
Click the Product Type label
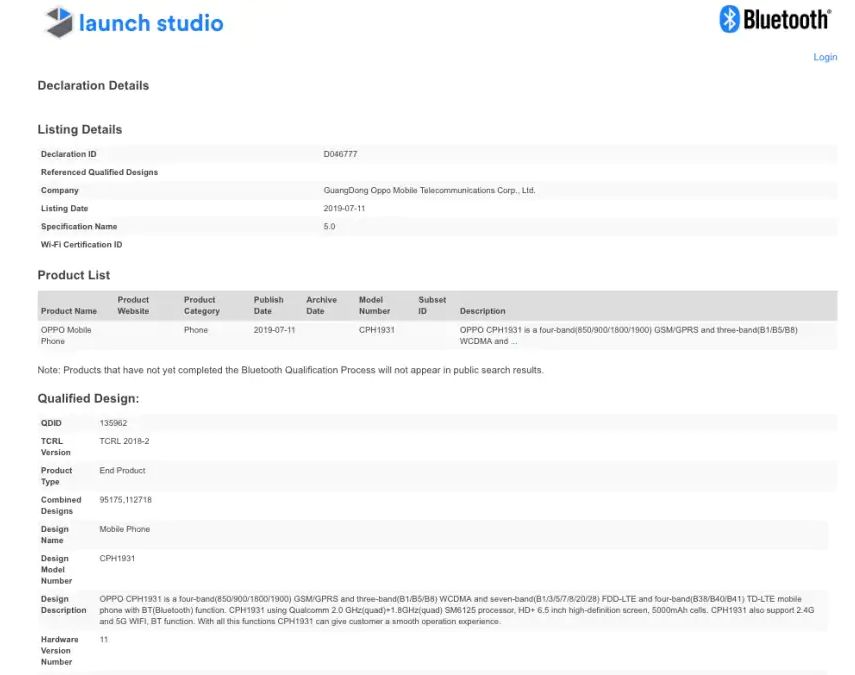pyautogui.click(x=56, y=476)
